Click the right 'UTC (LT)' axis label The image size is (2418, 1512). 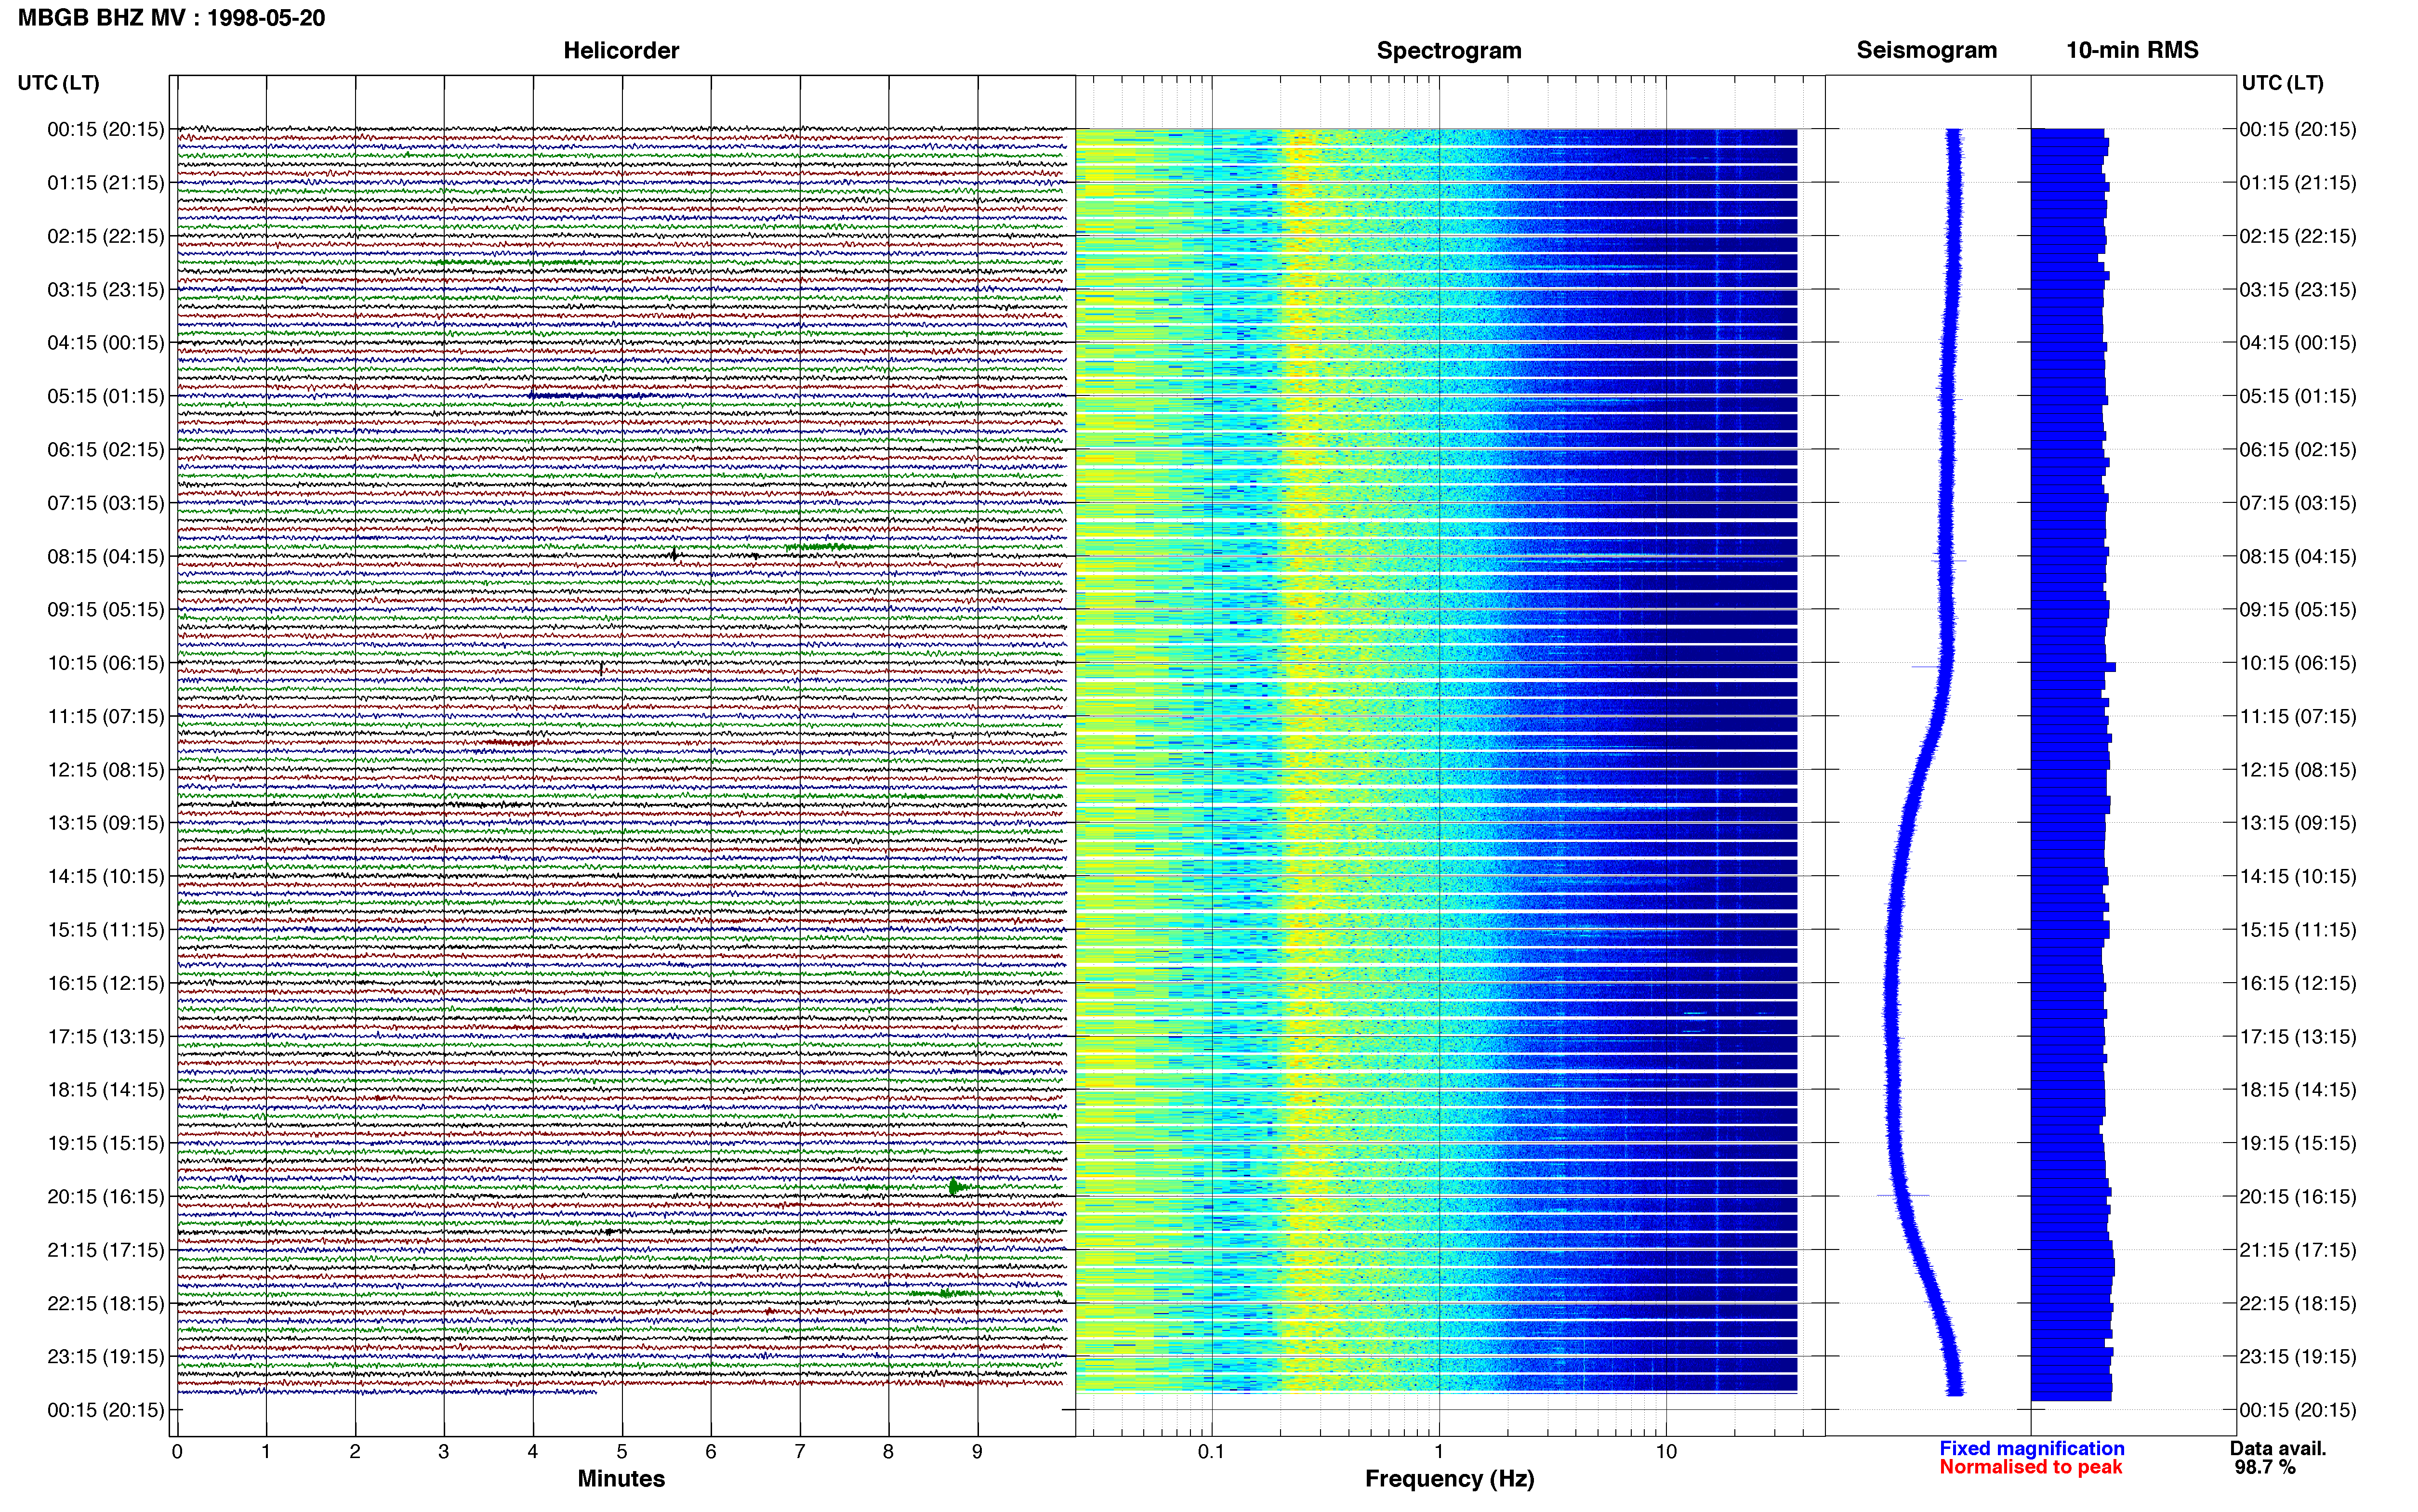click(x=2282, y=83)
